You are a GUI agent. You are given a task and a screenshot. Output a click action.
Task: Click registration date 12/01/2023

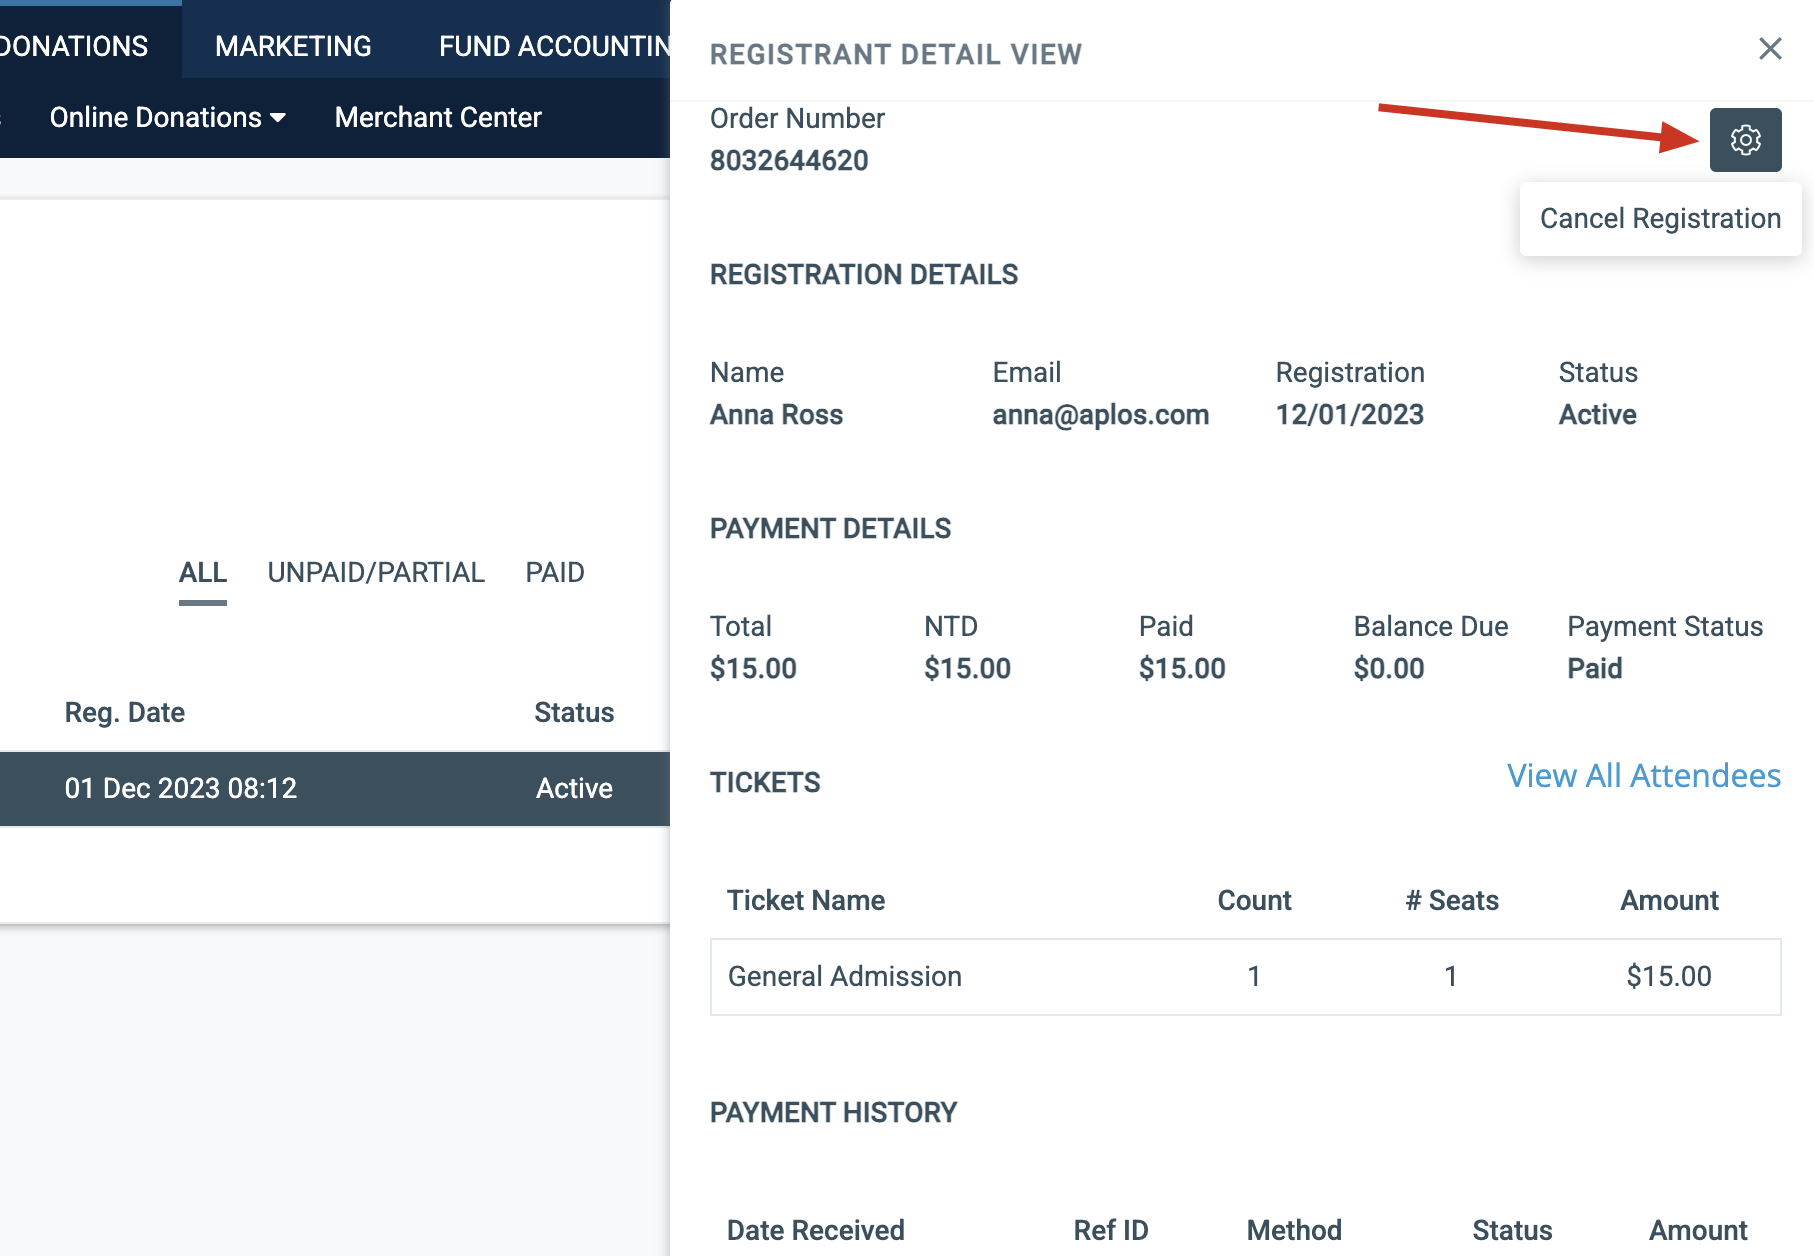(x=1350, y=415)
